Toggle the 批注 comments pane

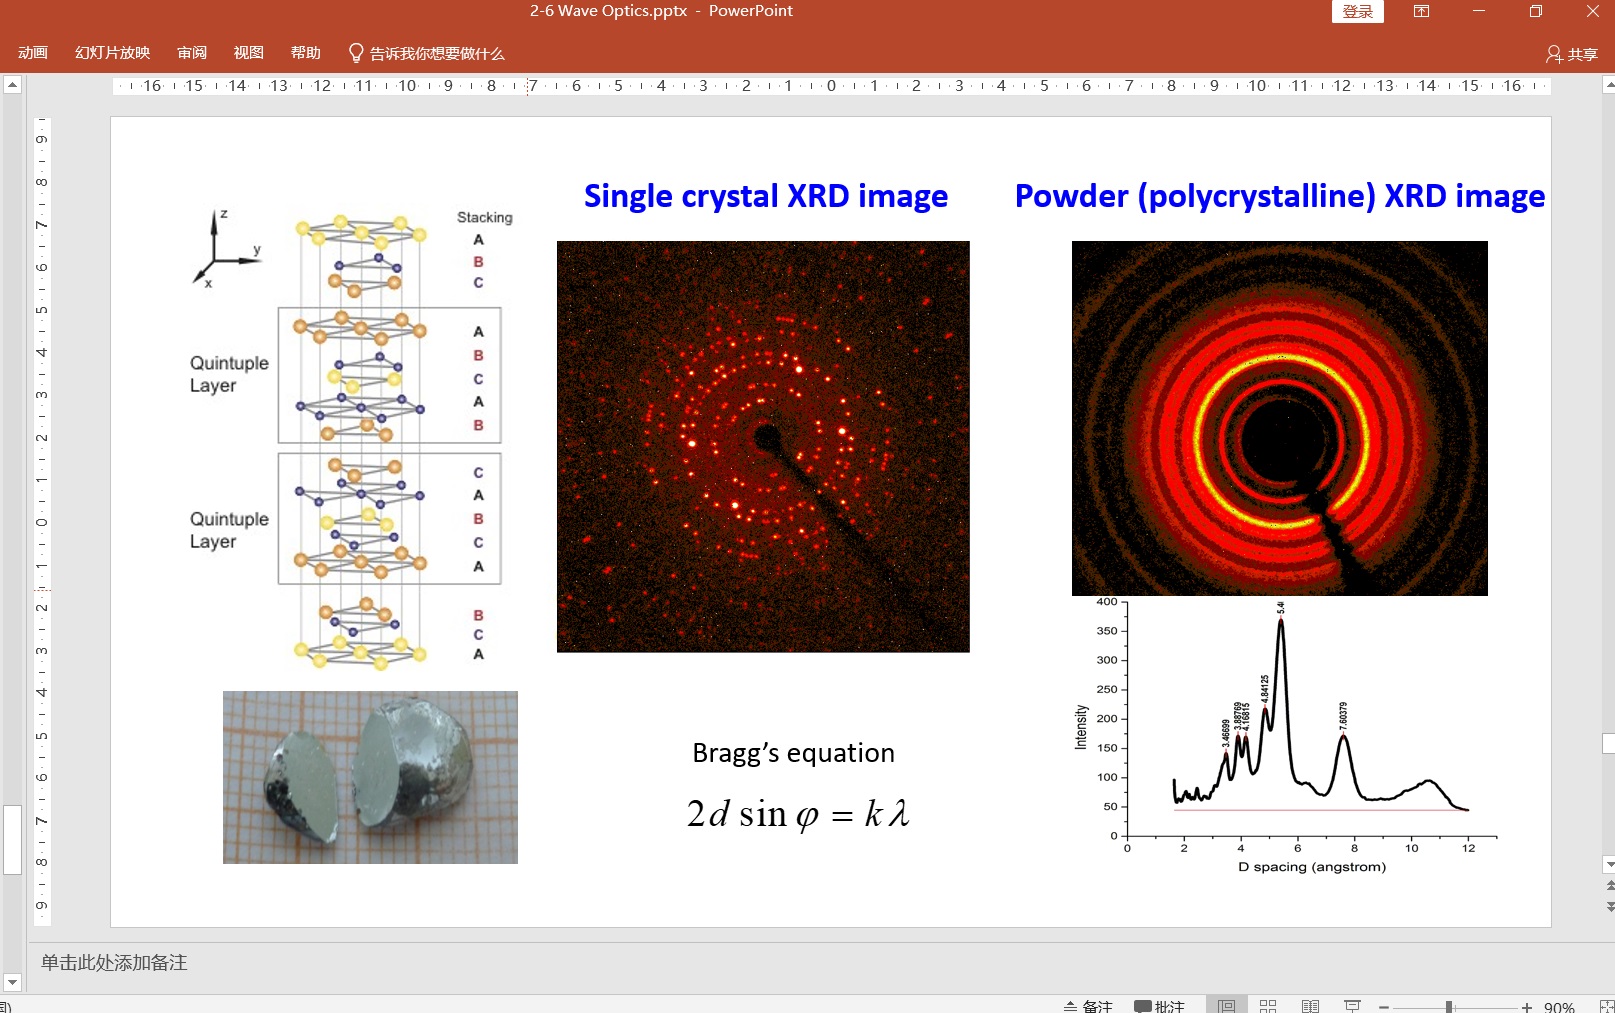pos(1159,1006)
